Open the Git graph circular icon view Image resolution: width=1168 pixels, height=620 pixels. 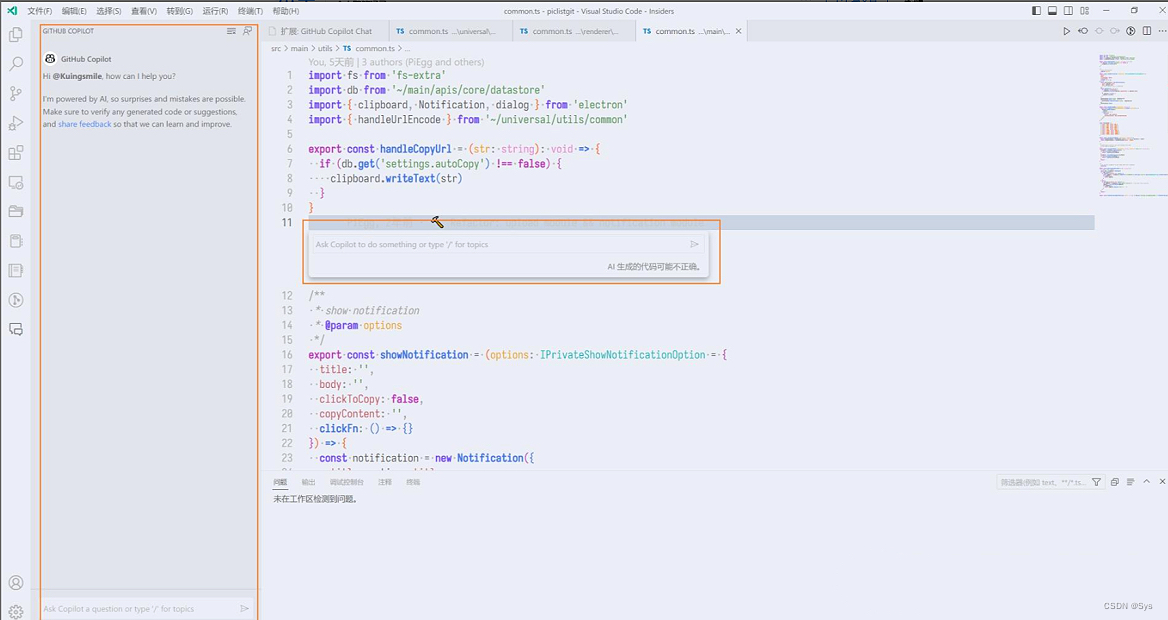[16, 300]
